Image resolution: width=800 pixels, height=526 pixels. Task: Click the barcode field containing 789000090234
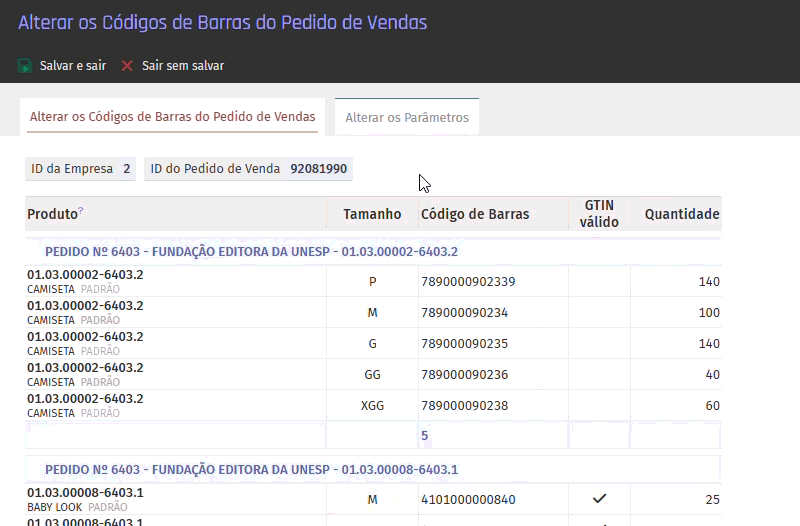[492, 313]
